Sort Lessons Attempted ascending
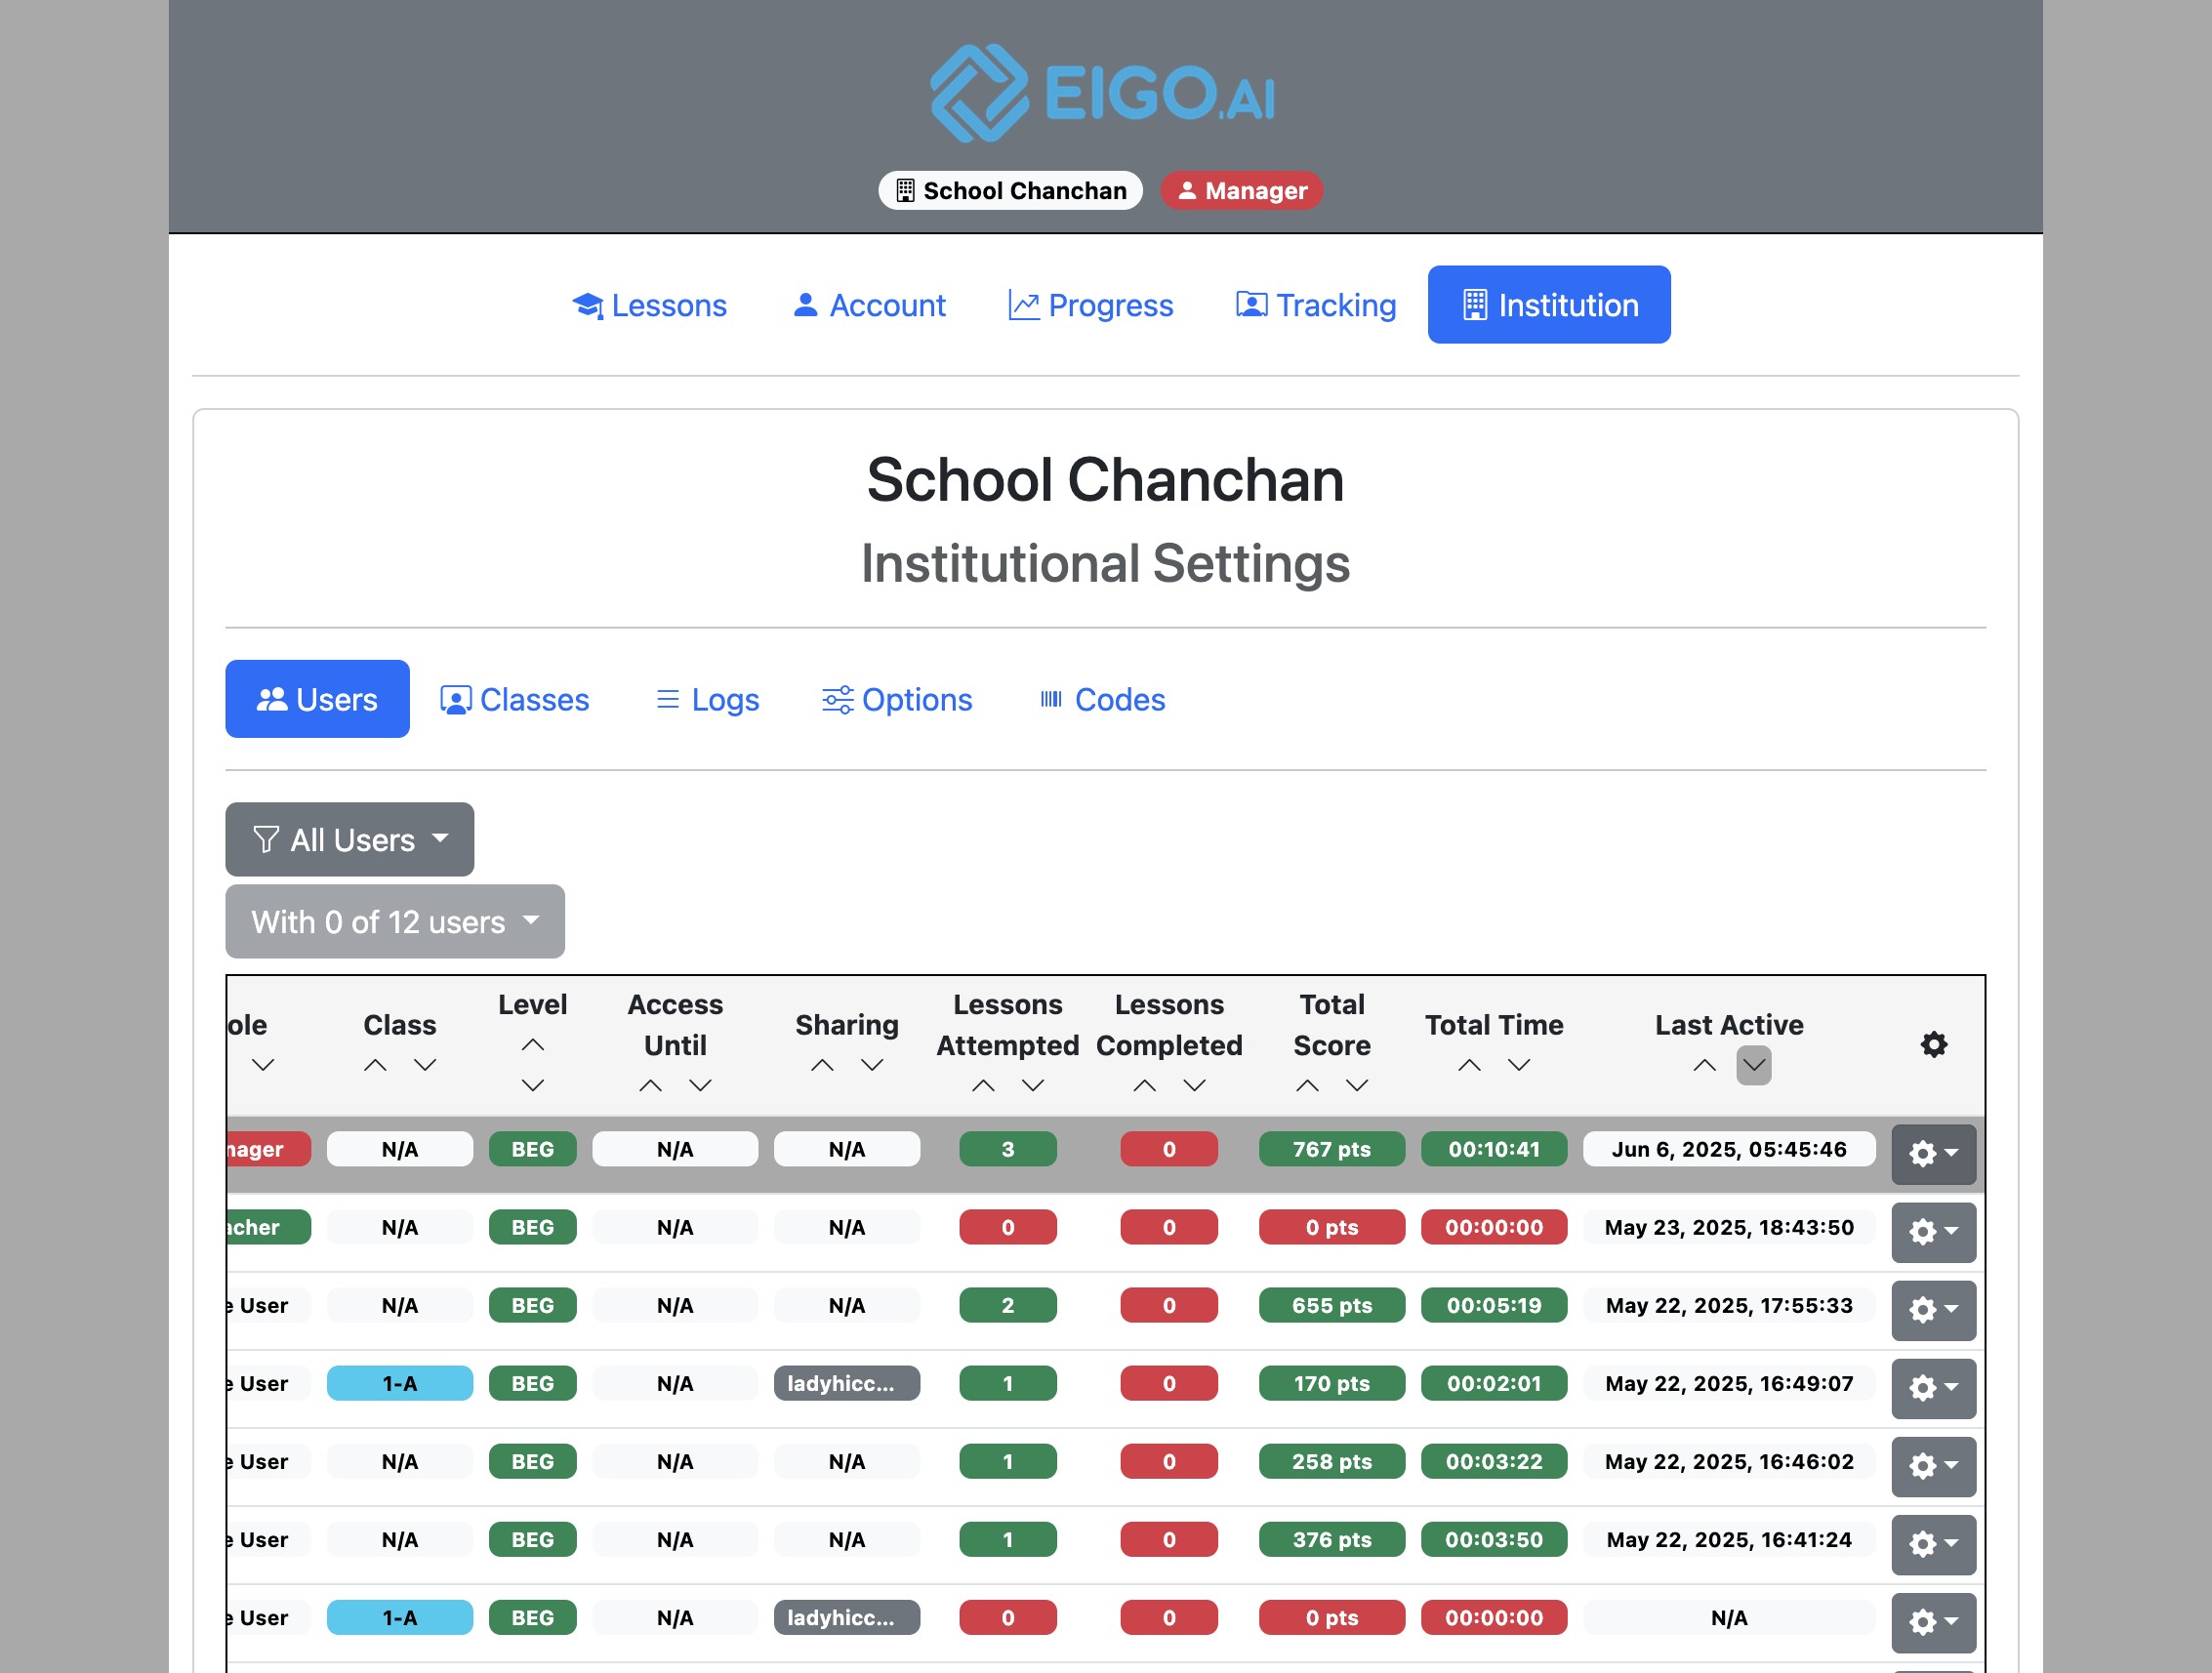The image size is (2212, 1673). [x=984, y=1085]
